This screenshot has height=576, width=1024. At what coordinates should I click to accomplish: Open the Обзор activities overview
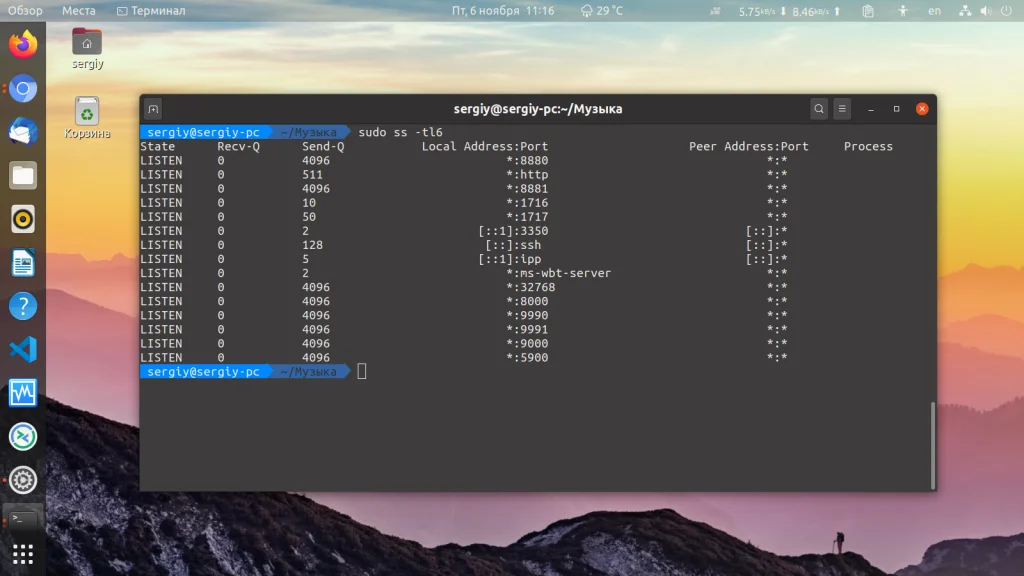coord(26,11)
